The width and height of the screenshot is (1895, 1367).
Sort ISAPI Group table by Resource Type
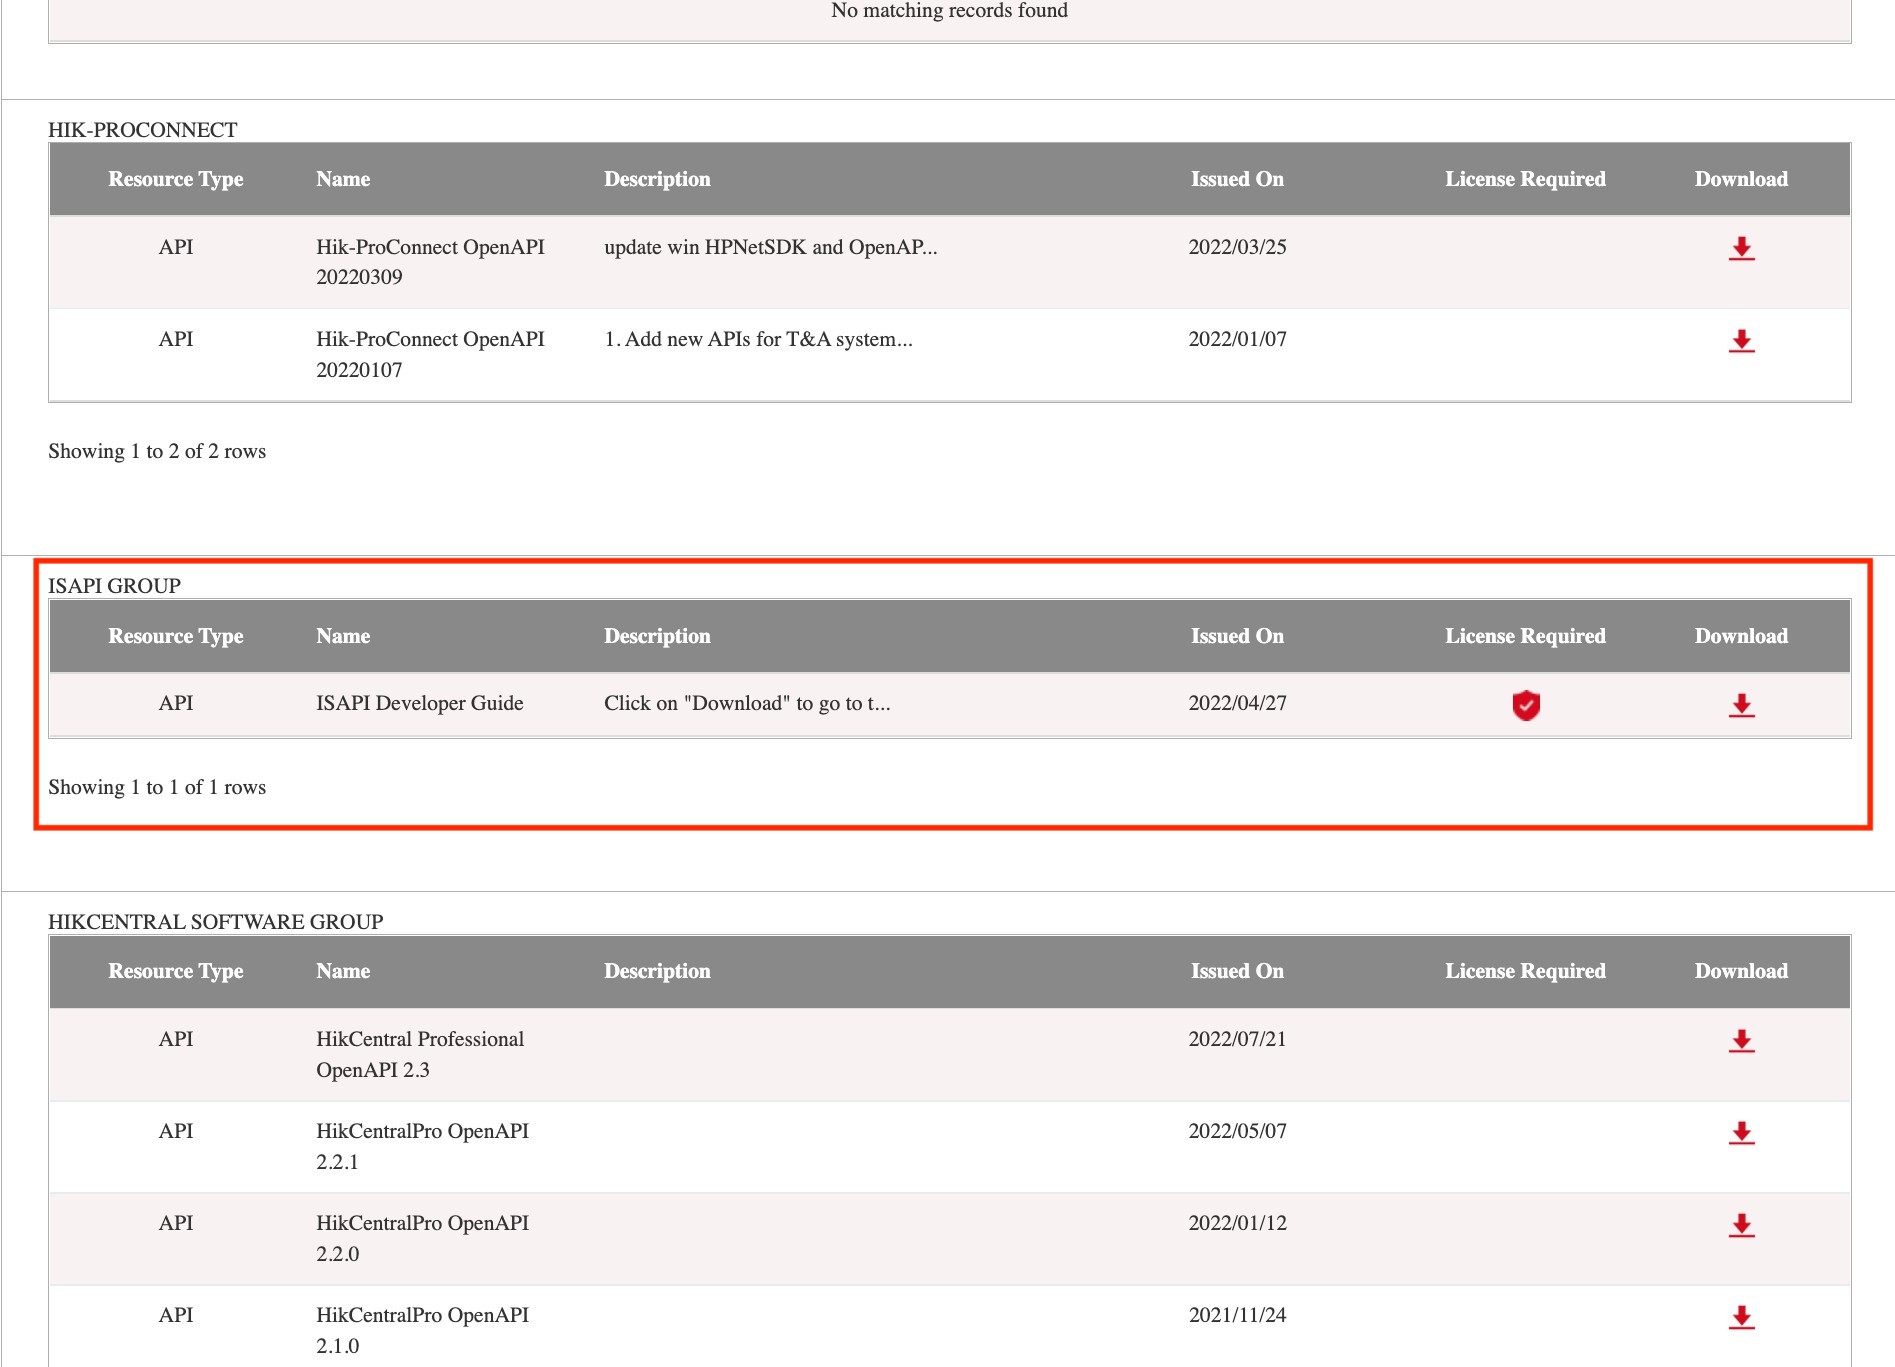coord(176,636)
